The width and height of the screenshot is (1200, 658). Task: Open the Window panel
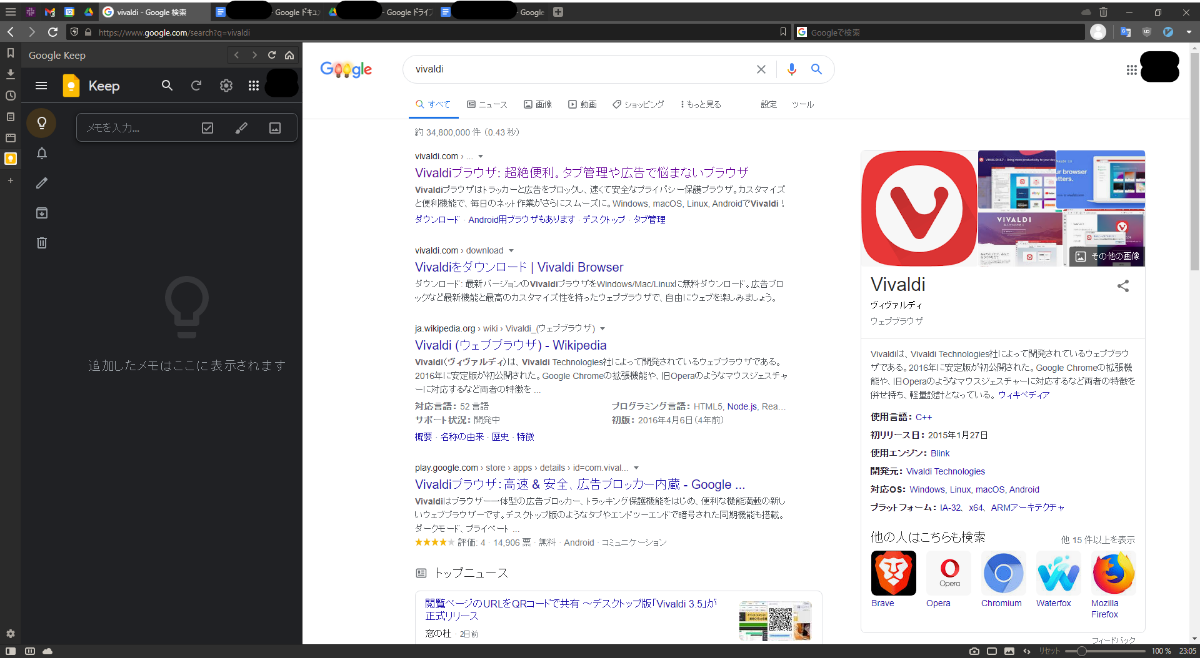point(10,137)
